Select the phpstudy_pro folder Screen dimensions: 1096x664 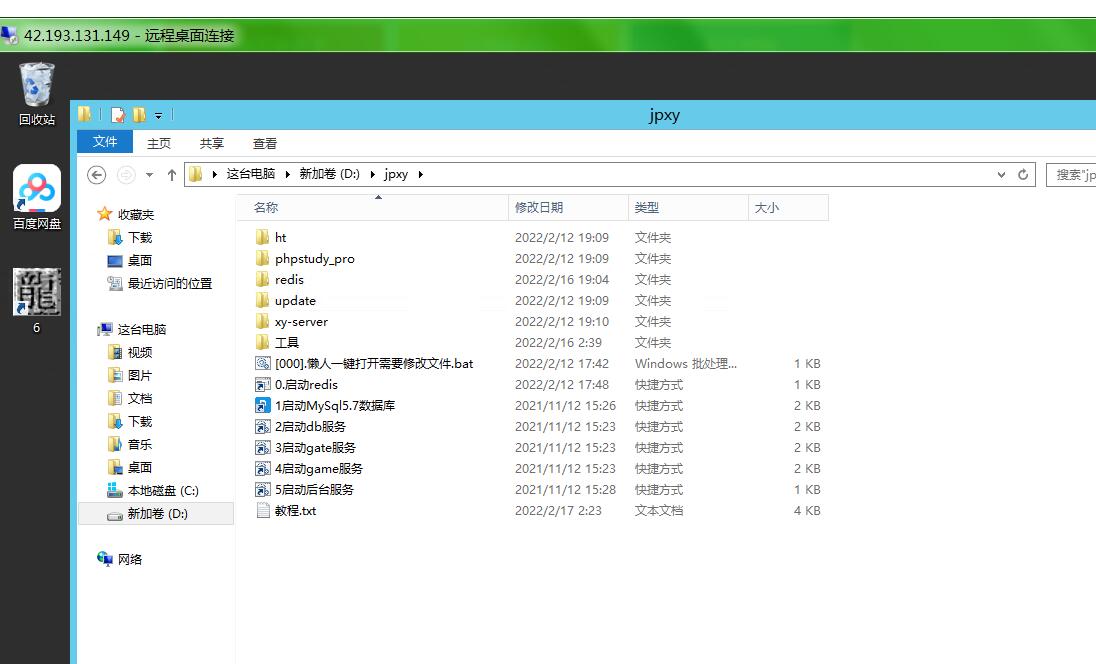(x=314, y=259)
